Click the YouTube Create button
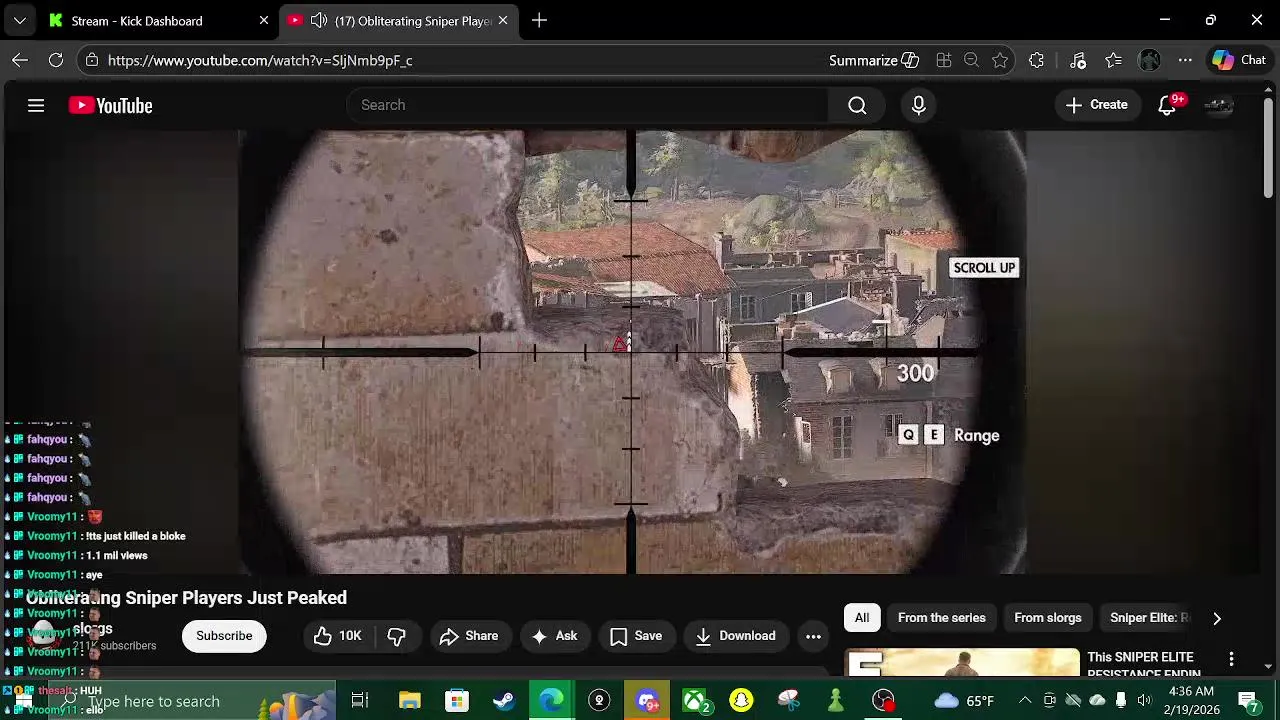 click(1097, 105)
